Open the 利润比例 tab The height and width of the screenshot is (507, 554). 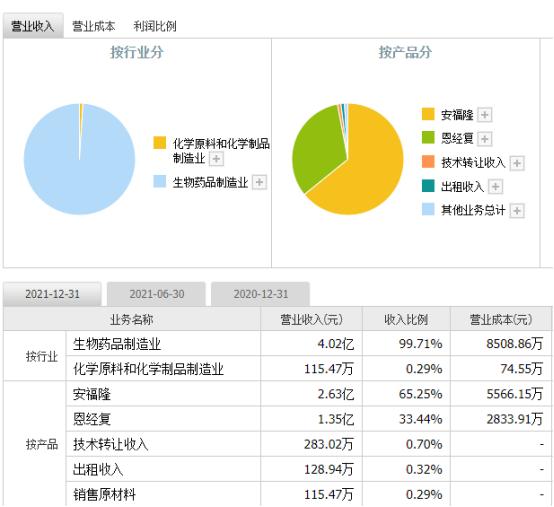coord(155,26)
